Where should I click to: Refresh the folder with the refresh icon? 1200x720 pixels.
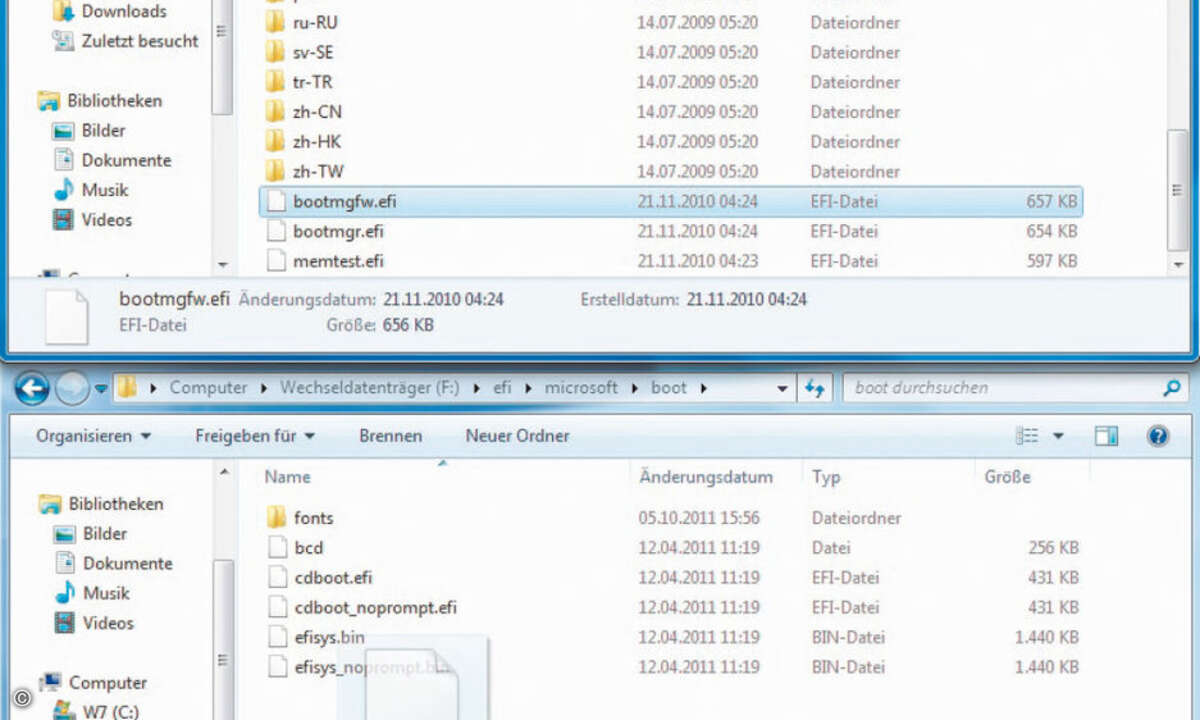tap(814, 388)
